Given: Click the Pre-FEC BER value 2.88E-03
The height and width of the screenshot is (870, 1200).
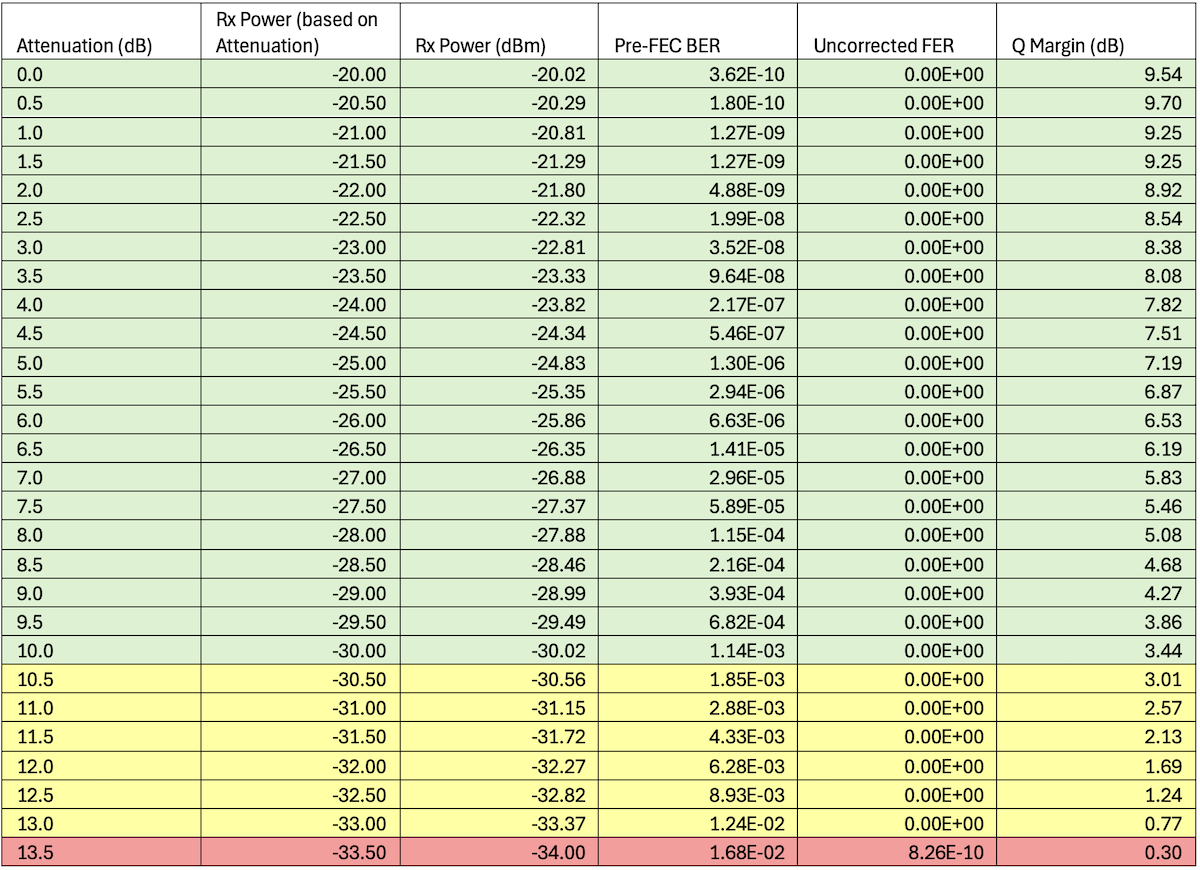Looking at the screenshot, I should [x=698, y=709].
